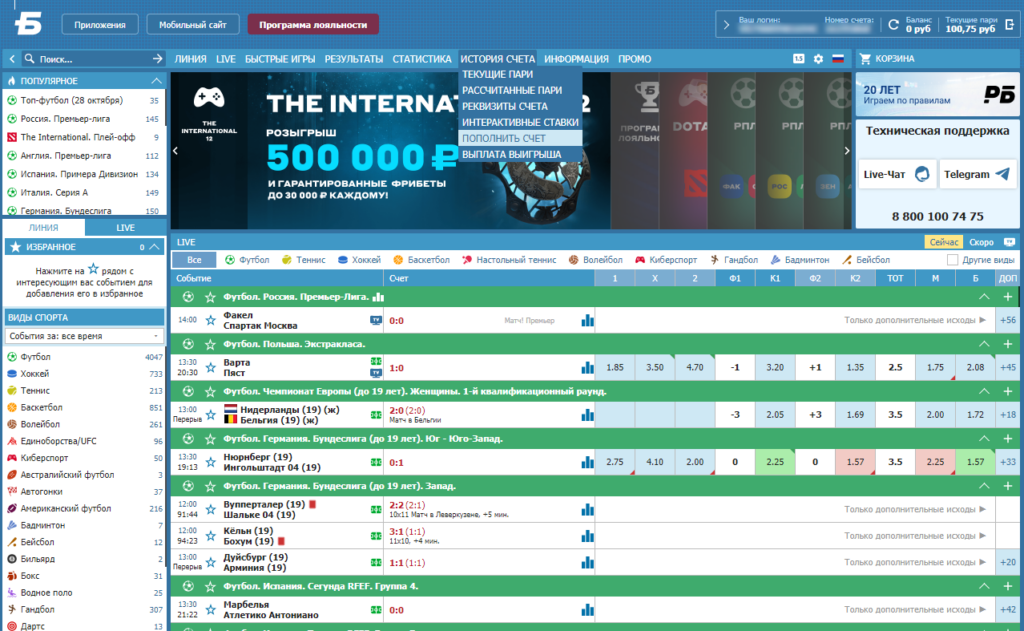The width and height of the screenshot is (1024, 631).
Task: Submit search with the arrow icon
Action: (157, 59)
